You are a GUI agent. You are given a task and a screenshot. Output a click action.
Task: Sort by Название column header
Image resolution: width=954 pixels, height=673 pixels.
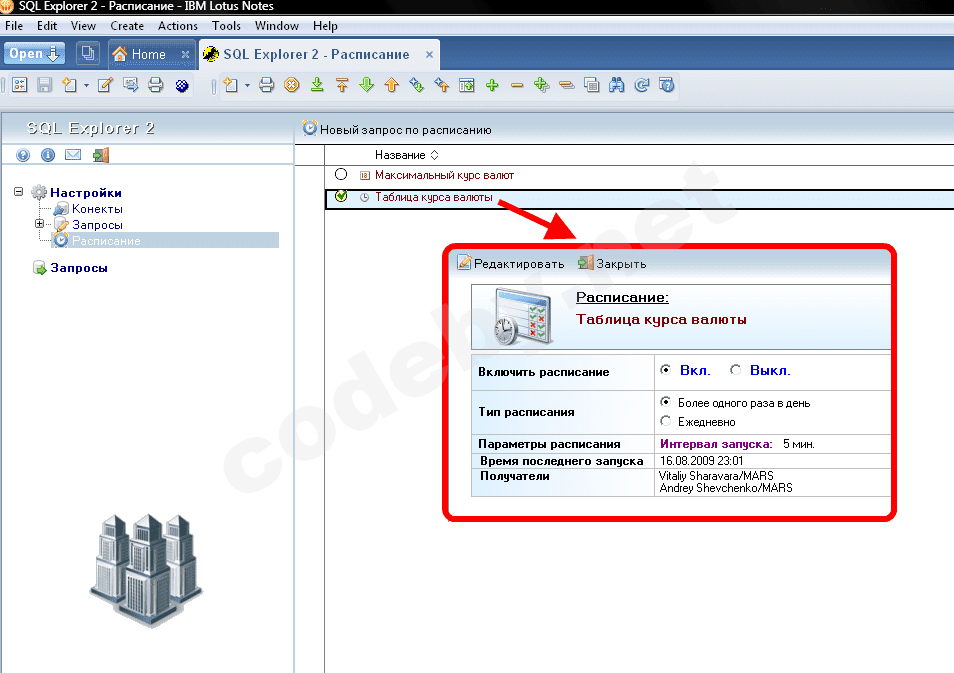406,155
